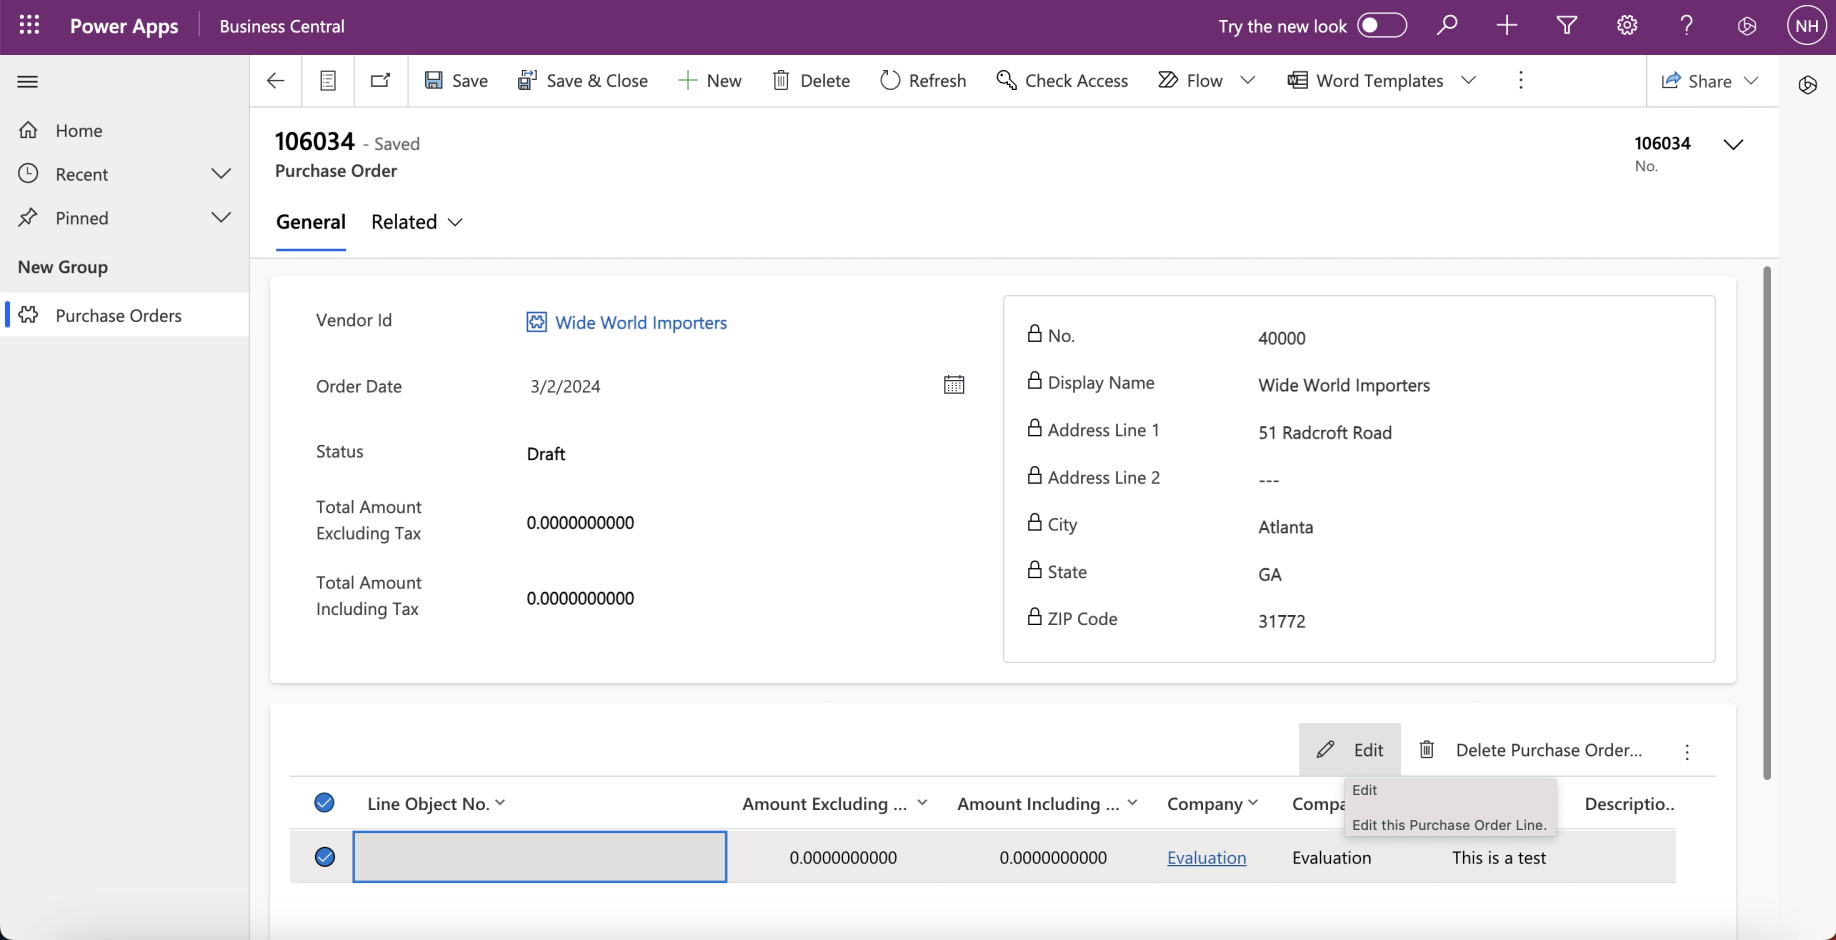Viewport: 1836px width, 940px height.
Task: Collapse the left navigation hamburger menu
Action: (x=28, y=82)
